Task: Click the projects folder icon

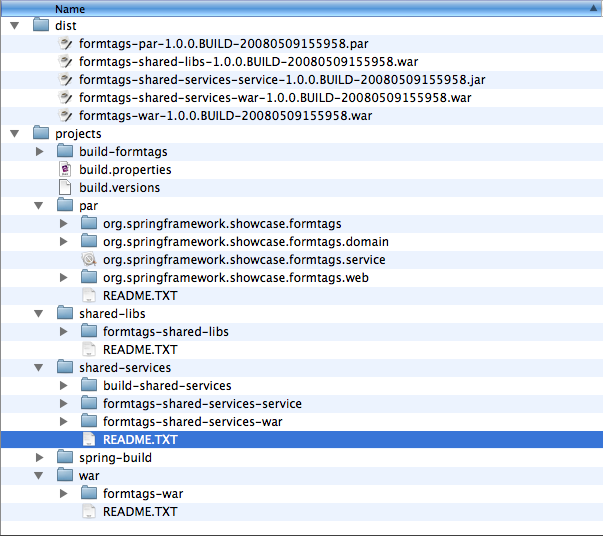Action: pos(41,133)
